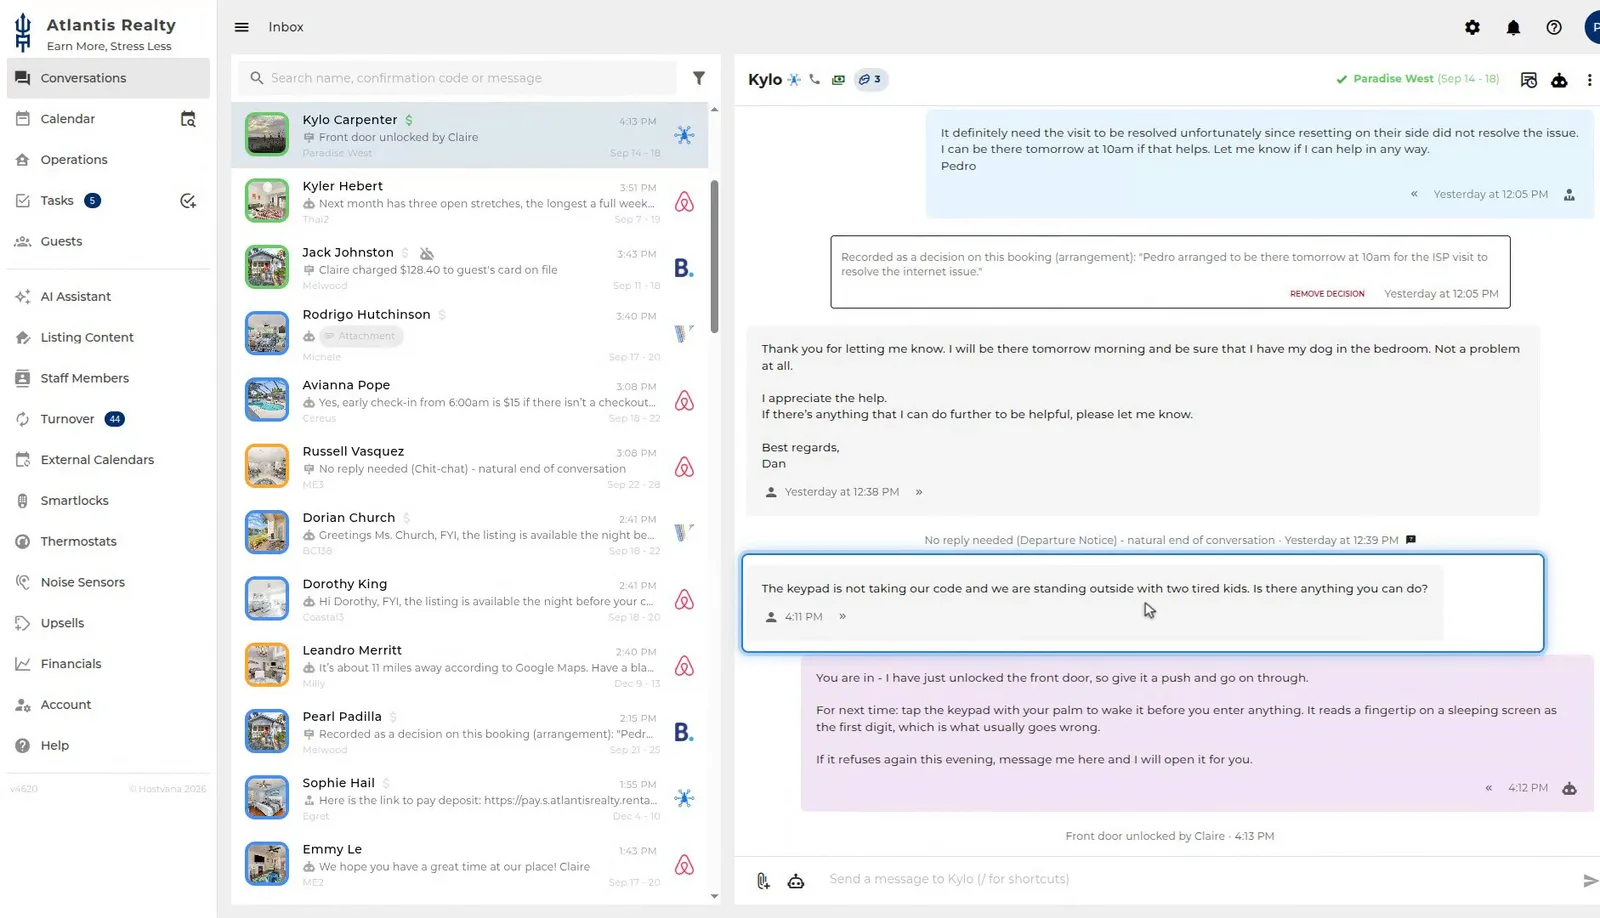Open the linked items badge showing 3
This screenshot has height=918, width=1600.
click(870, 79)
